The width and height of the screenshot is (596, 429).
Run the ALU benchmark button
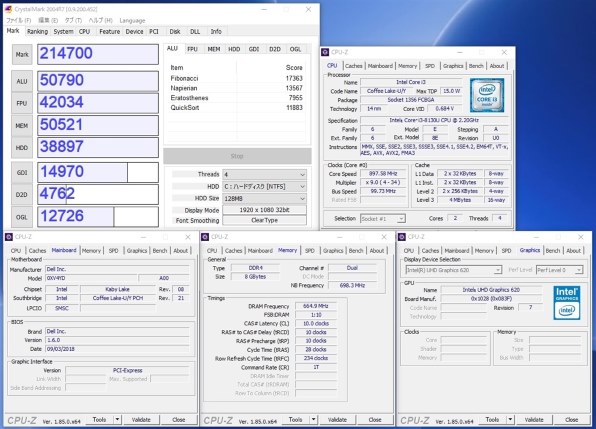(22, 81)
